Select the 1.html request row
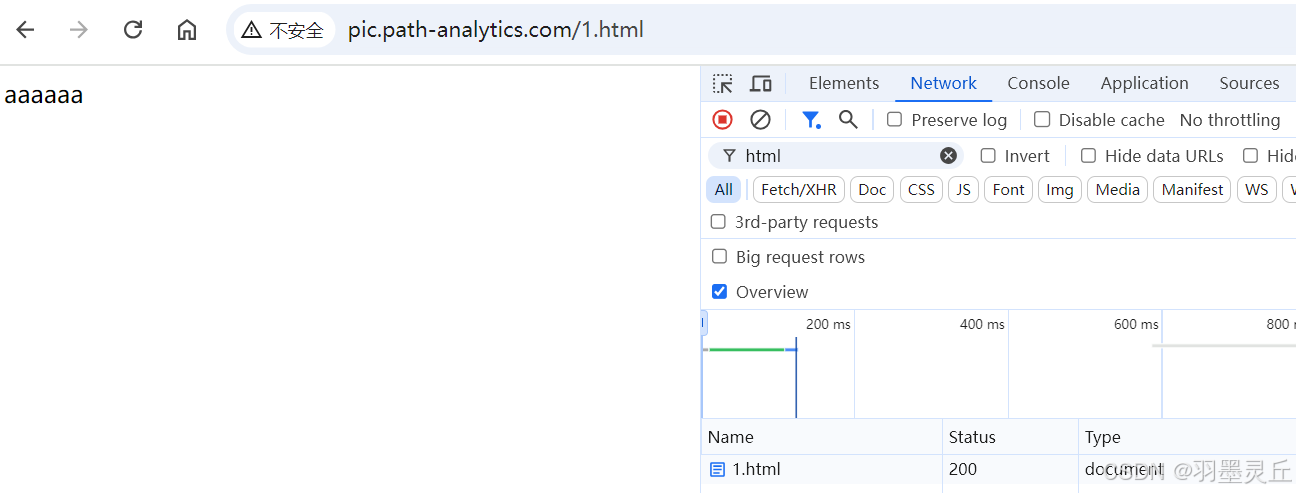 click(x=756, y=469)
